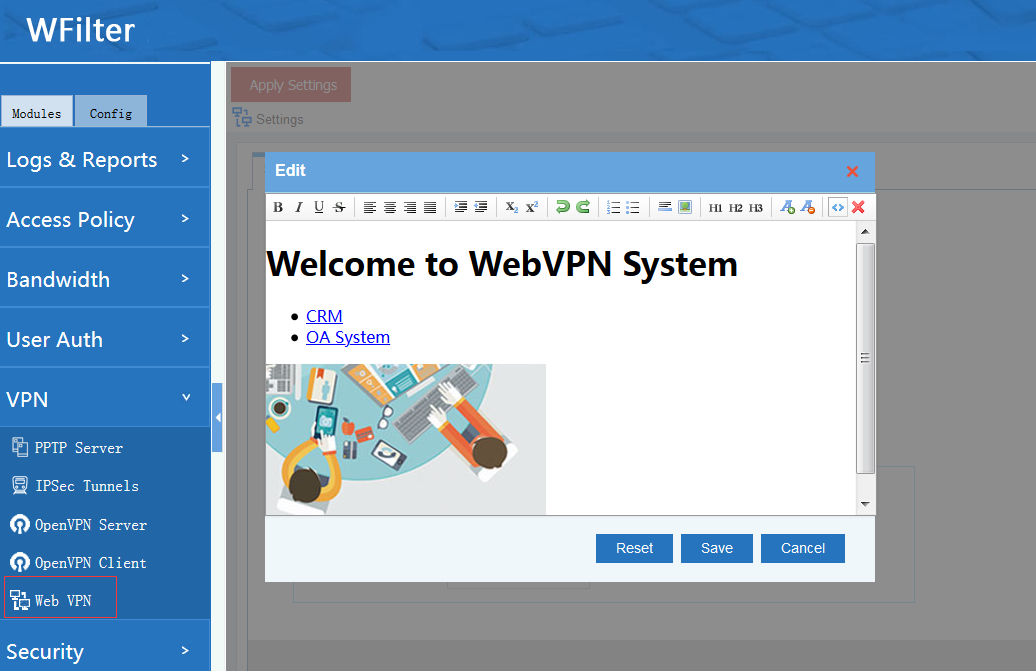Insert bulleted list

coord(633,207)
